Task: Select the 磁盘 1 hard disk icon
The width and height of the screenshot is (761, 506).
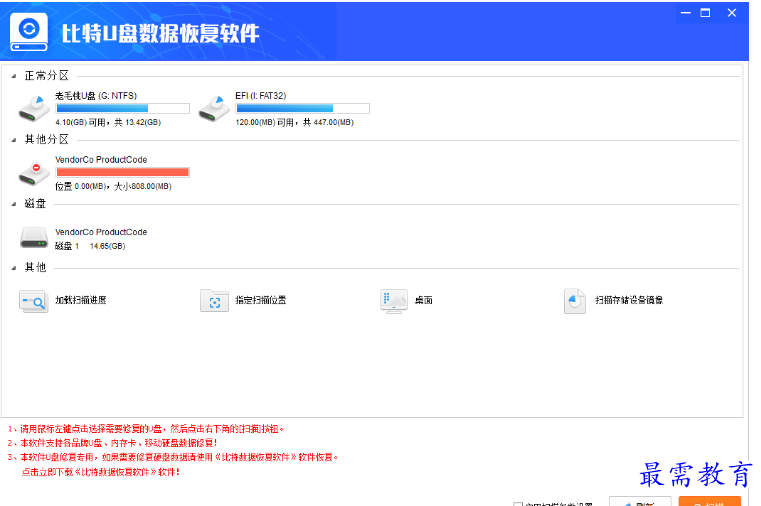Action: click(x=34, y=238)
